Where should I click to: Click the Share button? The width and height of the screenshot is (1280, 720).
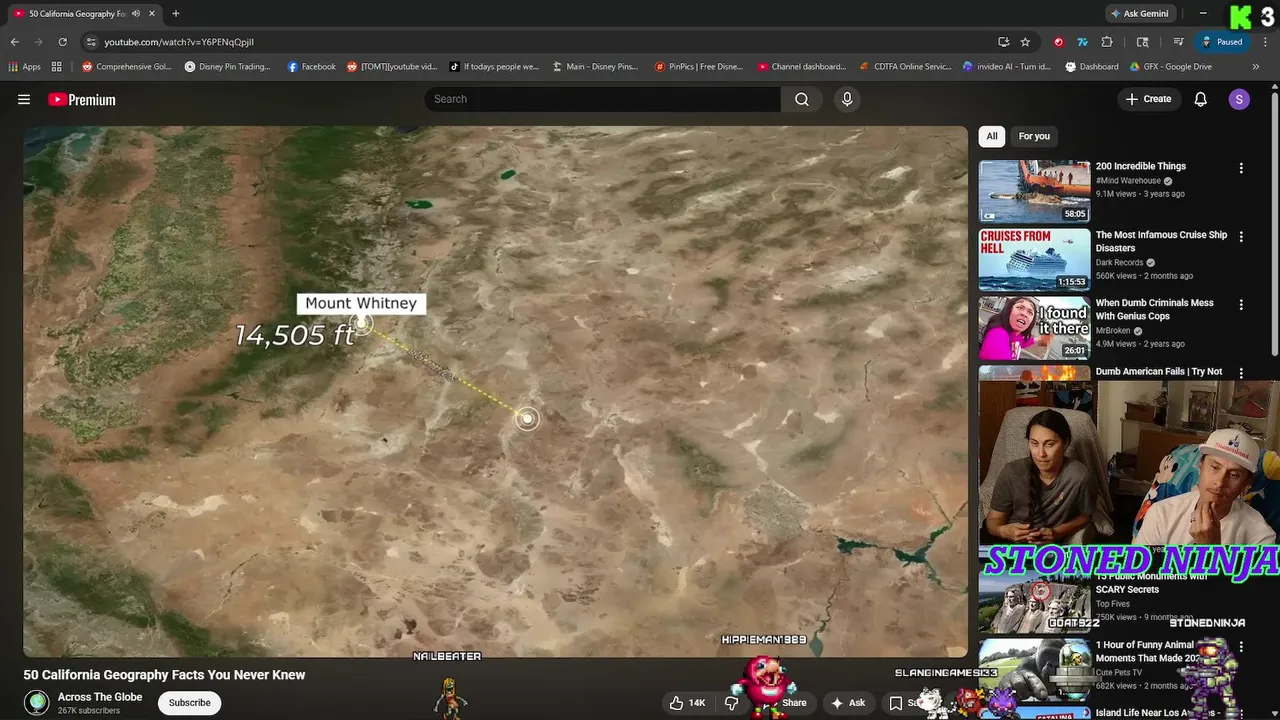tap(794, 703)
